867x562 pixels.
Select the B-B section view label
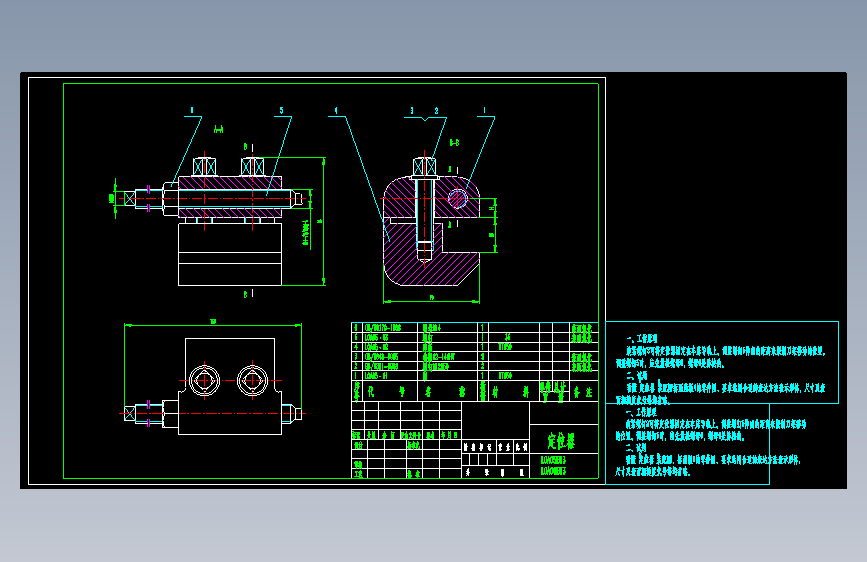click(454, 143)
